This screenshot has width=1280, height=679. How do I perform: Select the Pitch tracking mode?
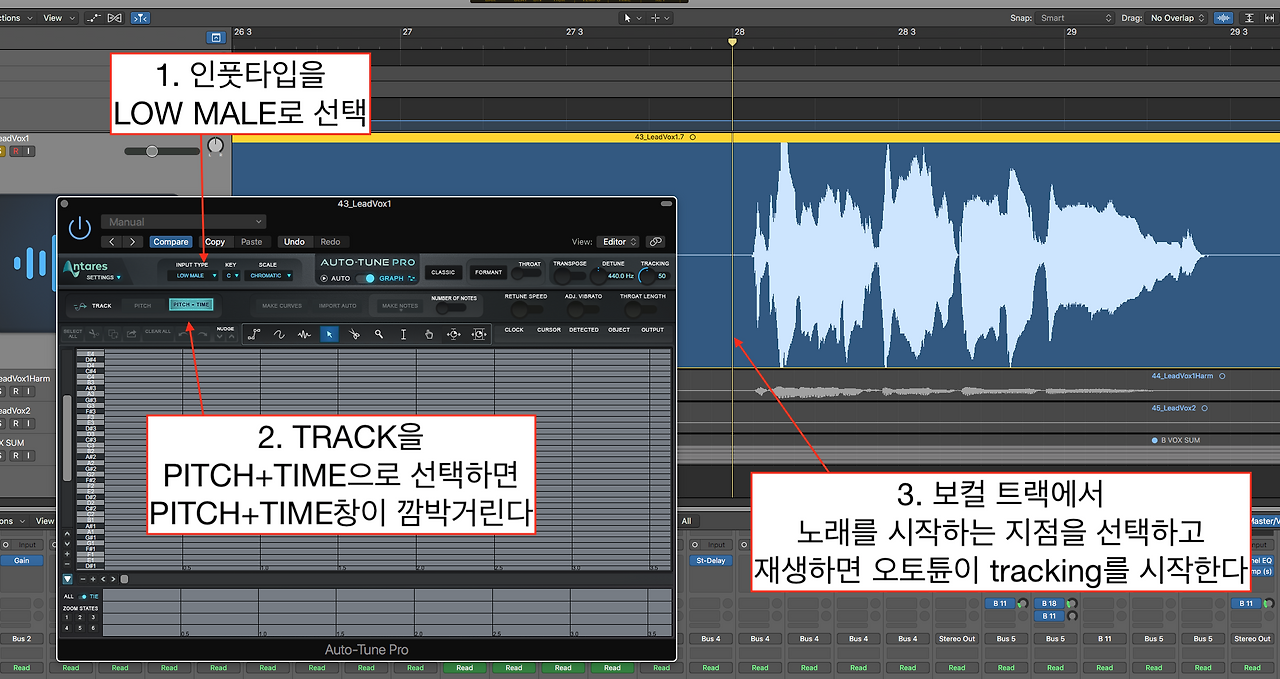[143, 305]
